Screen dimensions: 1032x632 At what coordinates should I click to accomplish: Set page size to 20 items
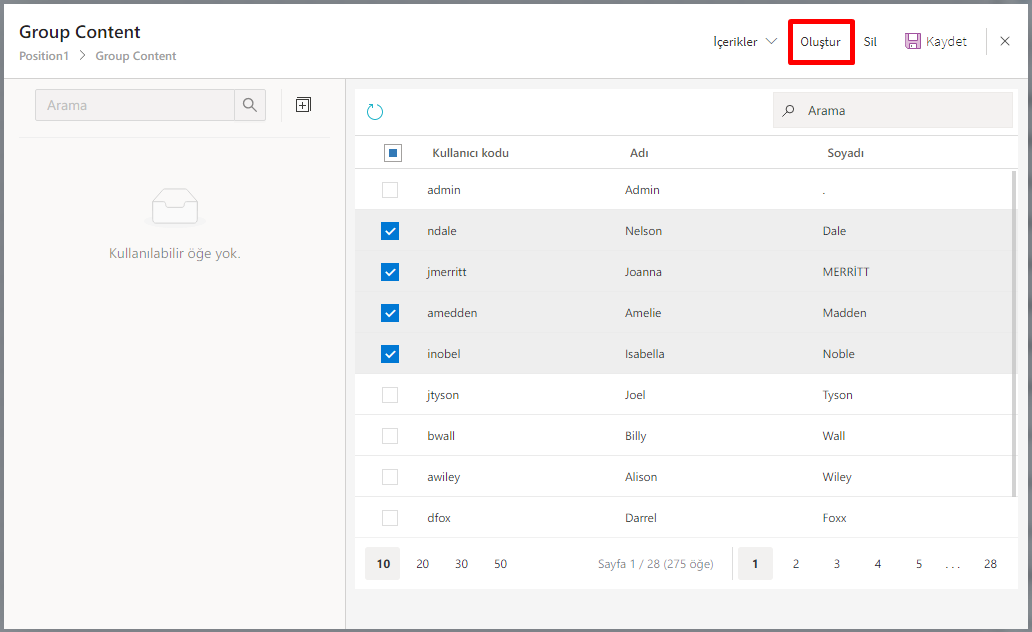(423, 564)
